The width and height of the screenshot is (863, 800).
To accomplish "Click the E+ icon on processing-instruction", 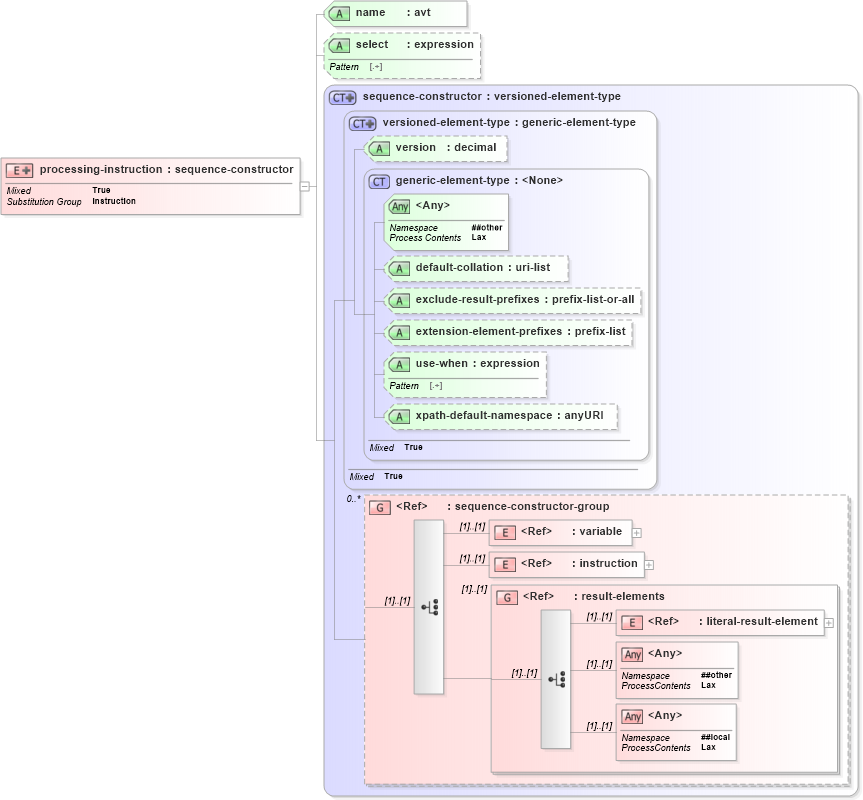I will click(x=20, y=169).
